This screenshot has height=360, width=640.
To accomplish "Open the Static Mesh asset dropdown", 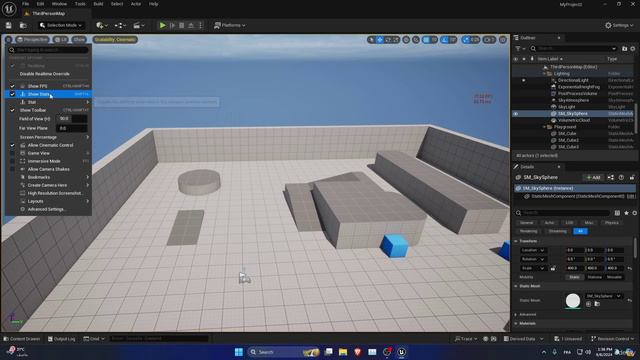I will point(603,296).
